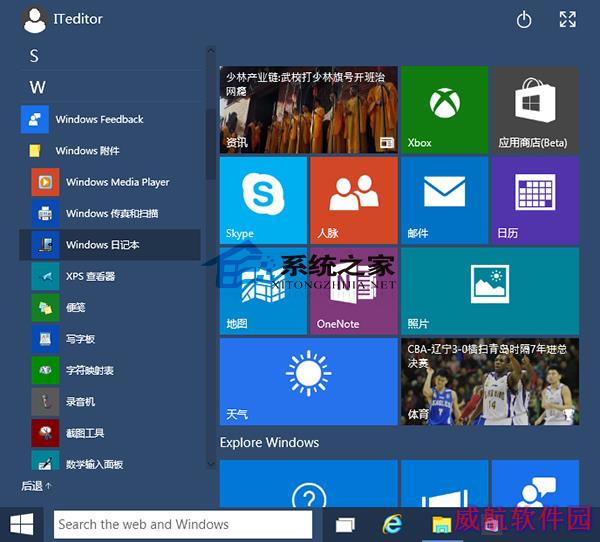Click the Explore Windows group heading

click(269, 442)
